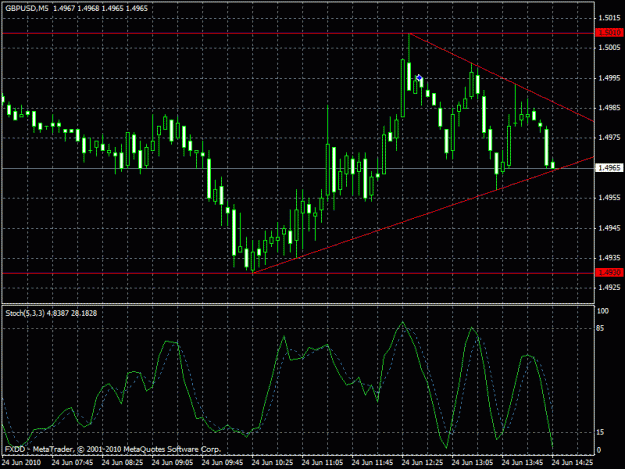Click the Stoch(5,3,3) indicator label
This screenshot has height=469, width=625.
(x=51, y=313)
